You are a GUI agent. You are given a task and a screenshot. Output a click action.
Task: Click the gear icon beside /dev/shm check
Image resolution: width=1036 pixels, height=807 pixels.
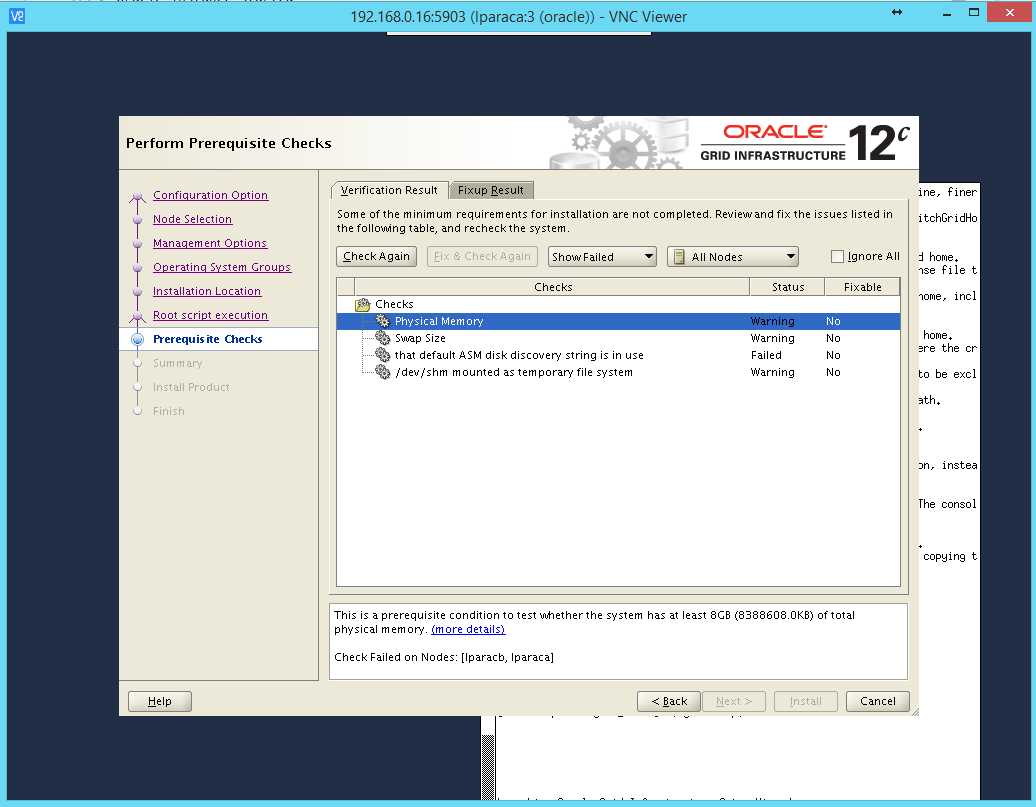coord(383,372)
